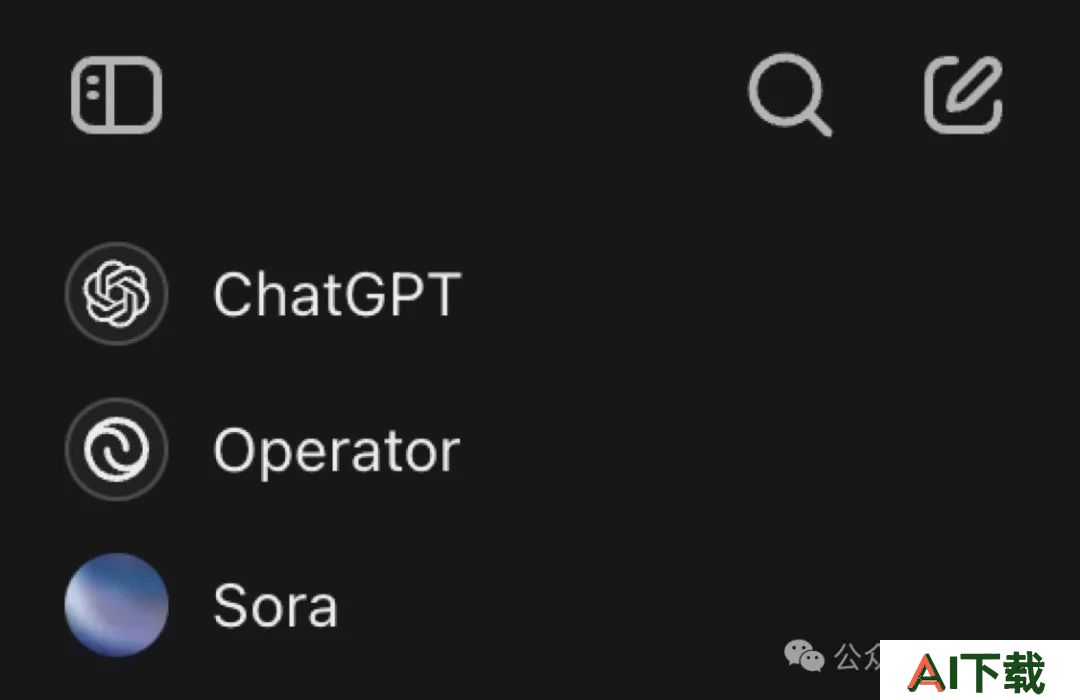The image size is (1080, 700).
Task: Start a new chat with the compose icon
Action: (964, 94)
